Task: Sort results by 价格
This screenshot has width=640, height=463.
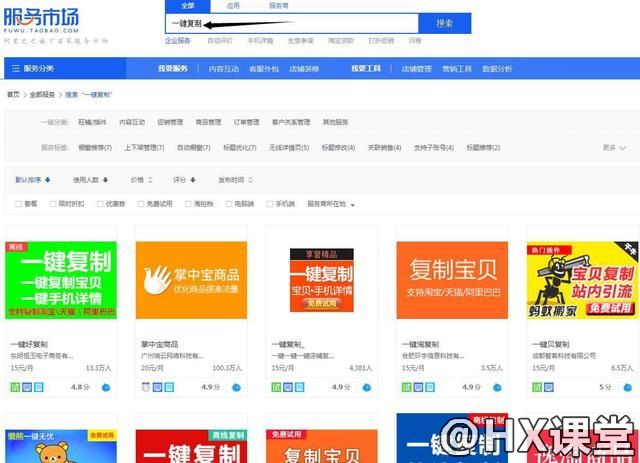Action: (141, 180)
